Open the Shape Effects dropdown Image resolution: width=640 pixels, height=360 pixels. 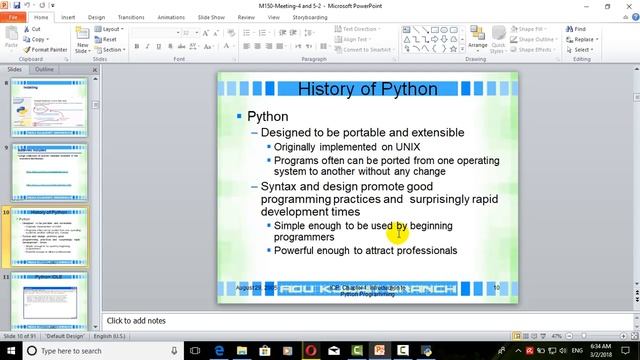click(533, 49)
